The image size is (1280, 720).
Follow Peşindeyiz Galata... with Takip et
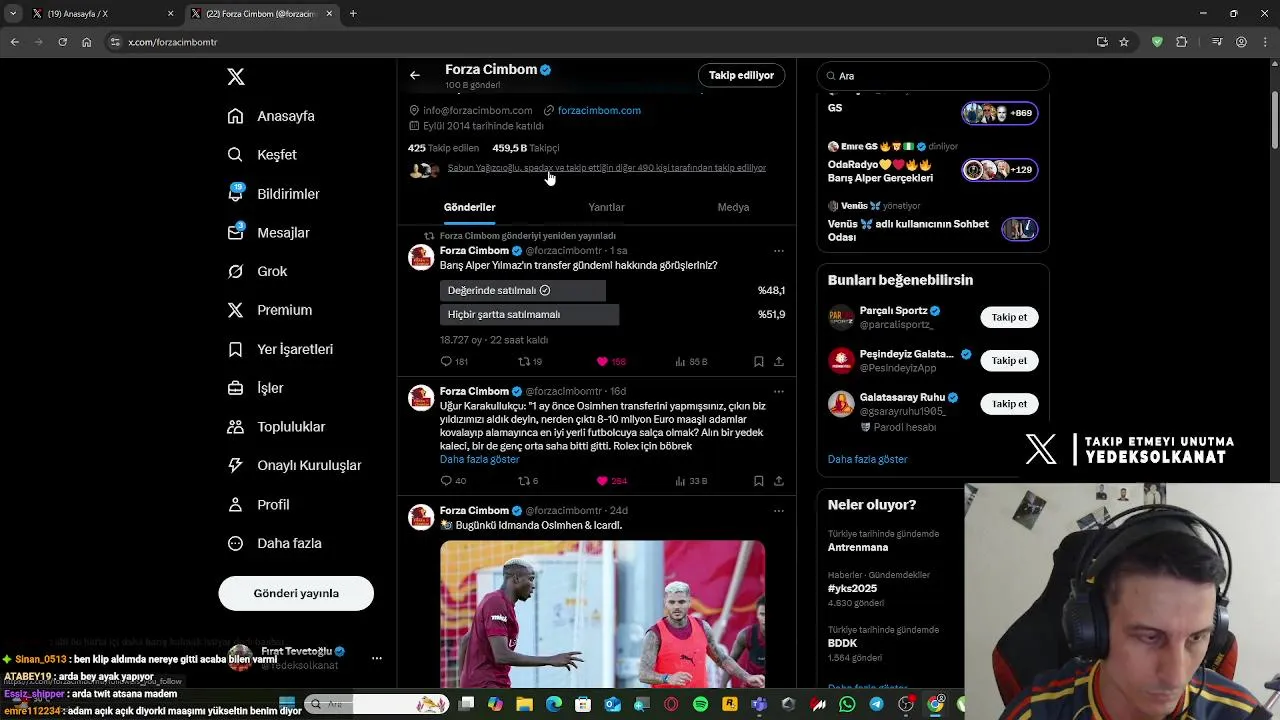coord(1009,360)
